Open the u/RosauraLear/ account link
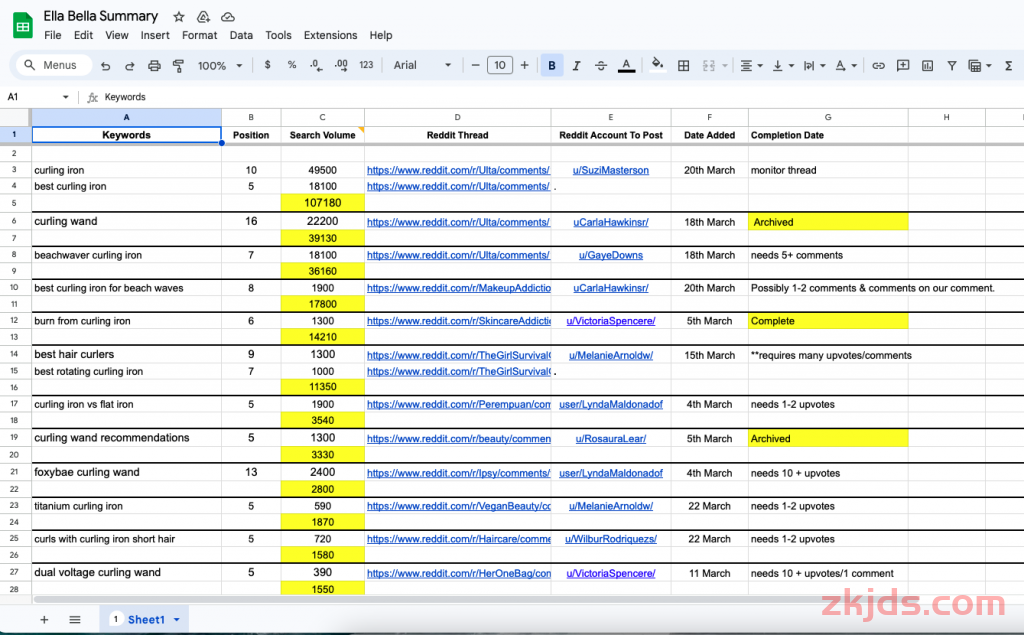The image size is (1024, 635). coord(611,438)
